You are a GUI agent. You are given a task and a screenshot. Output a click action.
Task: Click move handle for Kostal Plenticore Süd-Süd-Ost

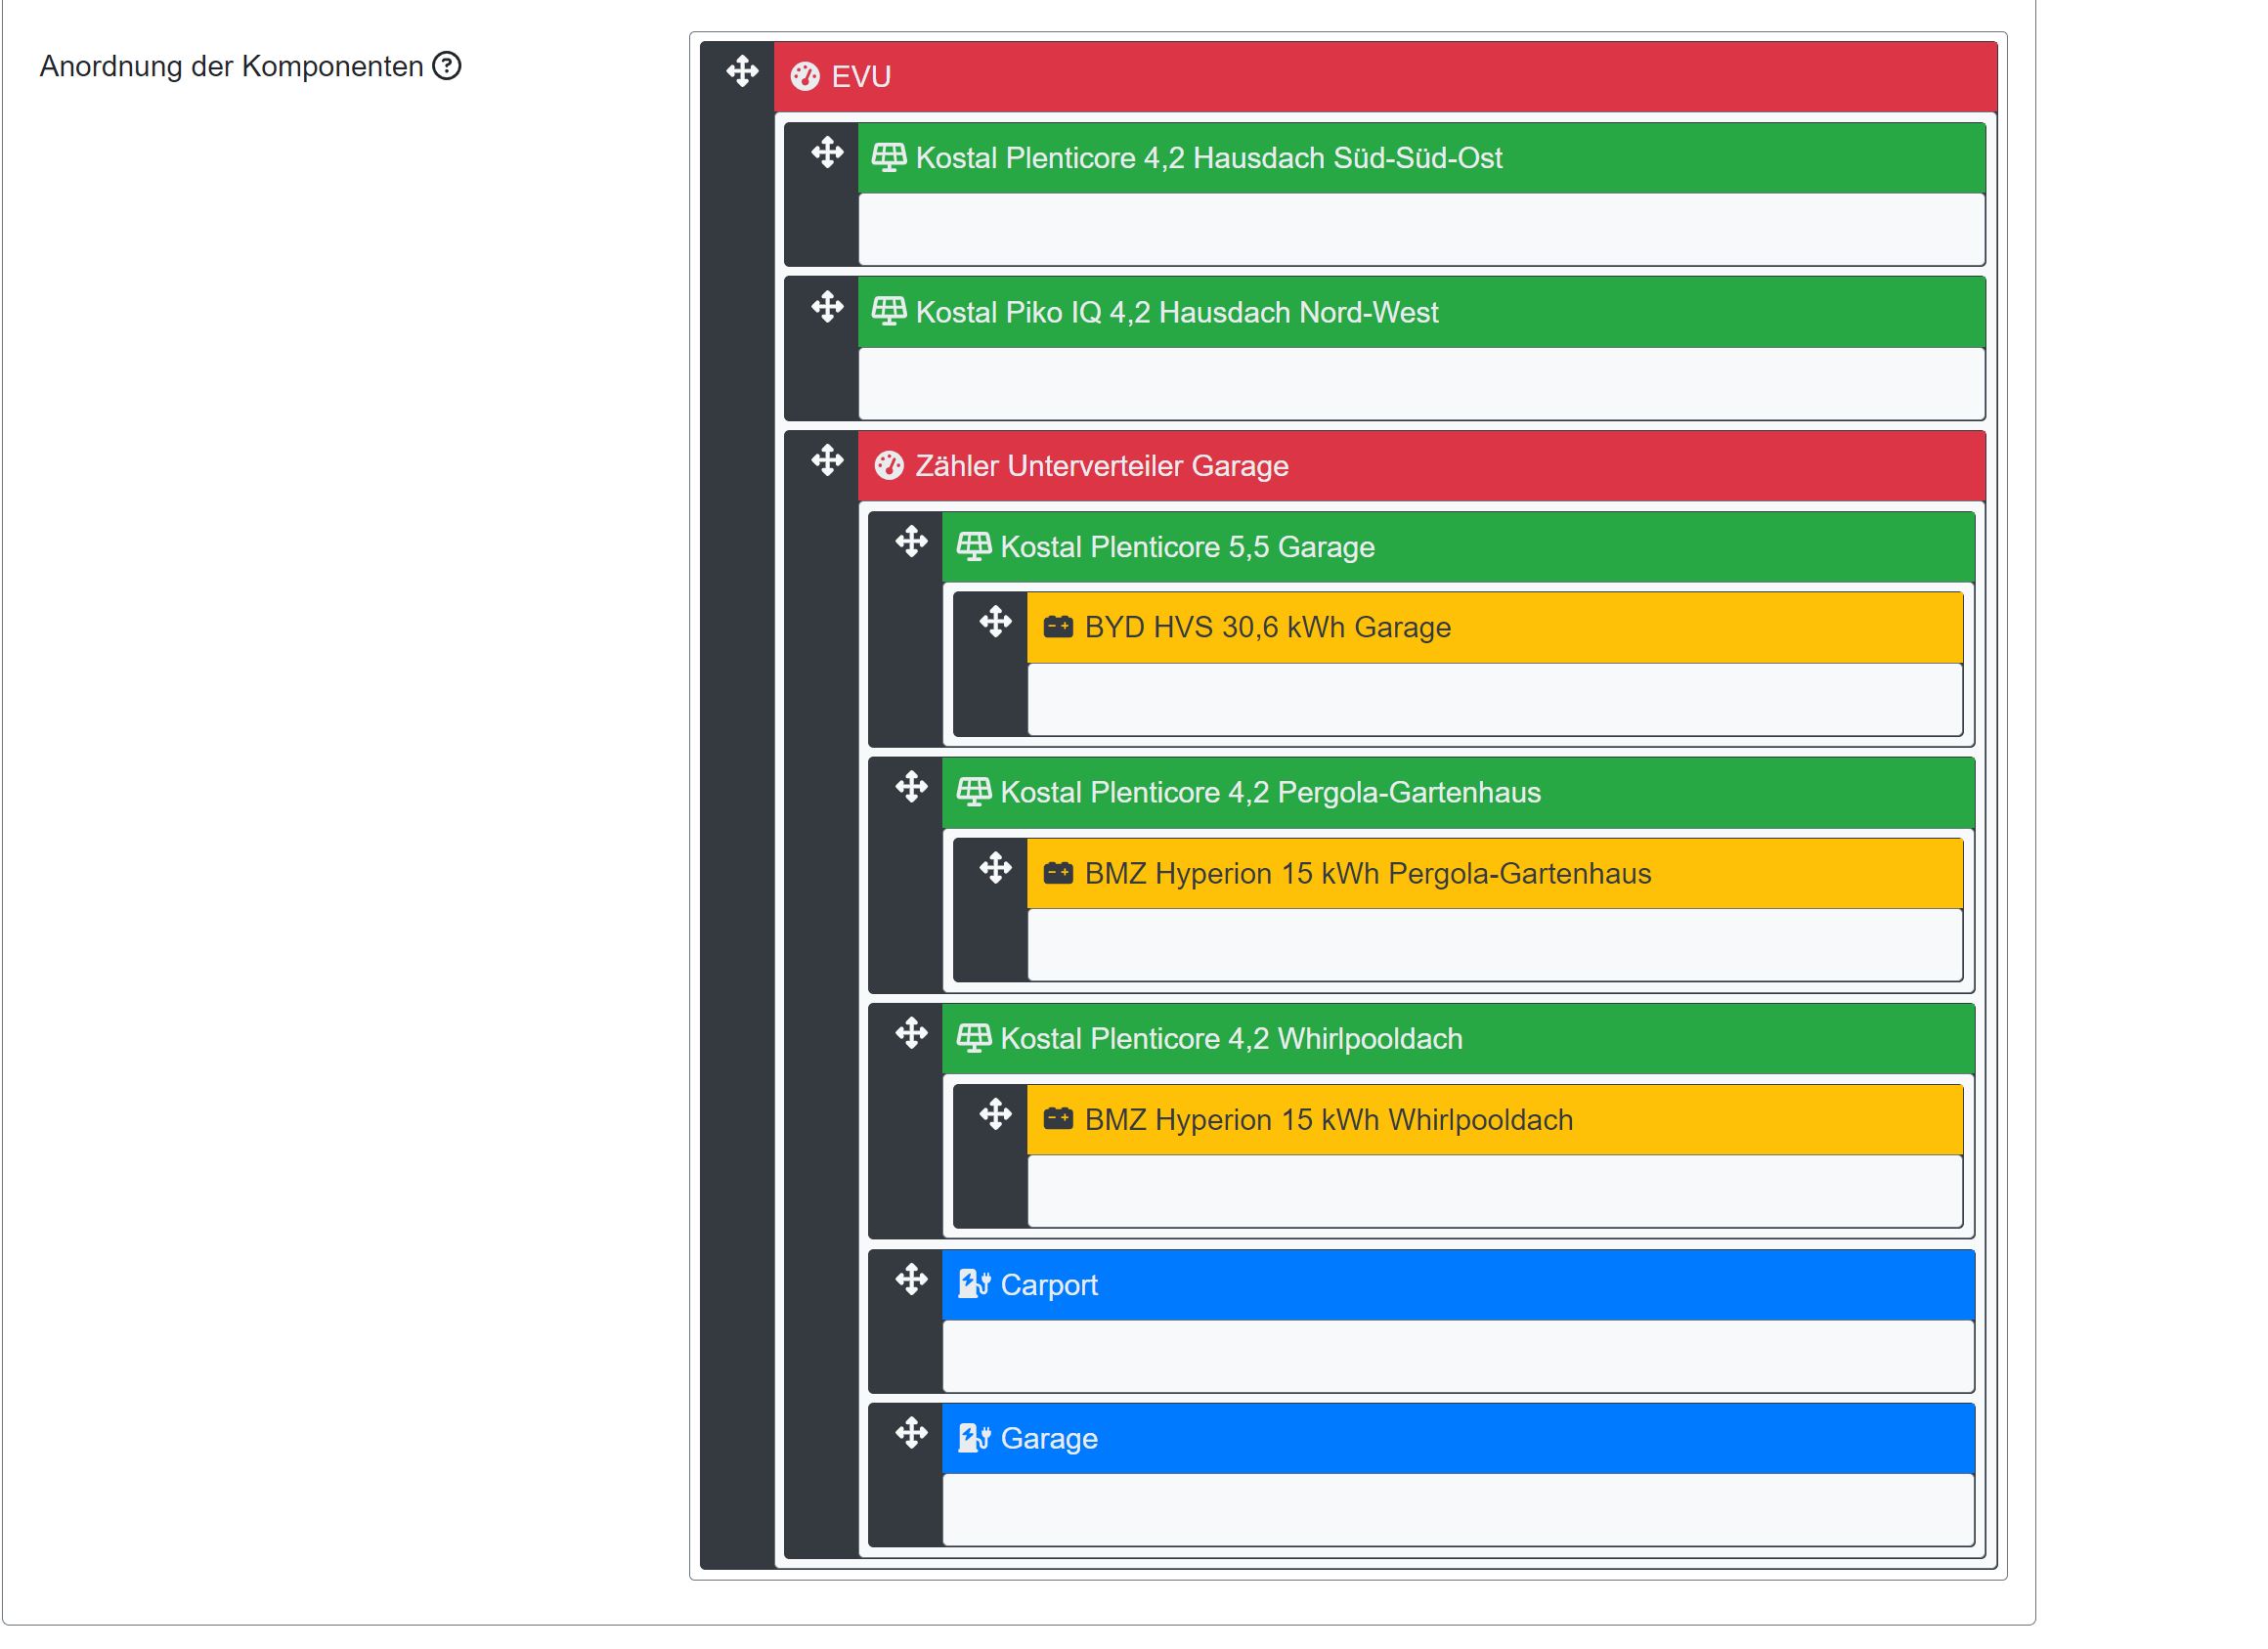827,153
